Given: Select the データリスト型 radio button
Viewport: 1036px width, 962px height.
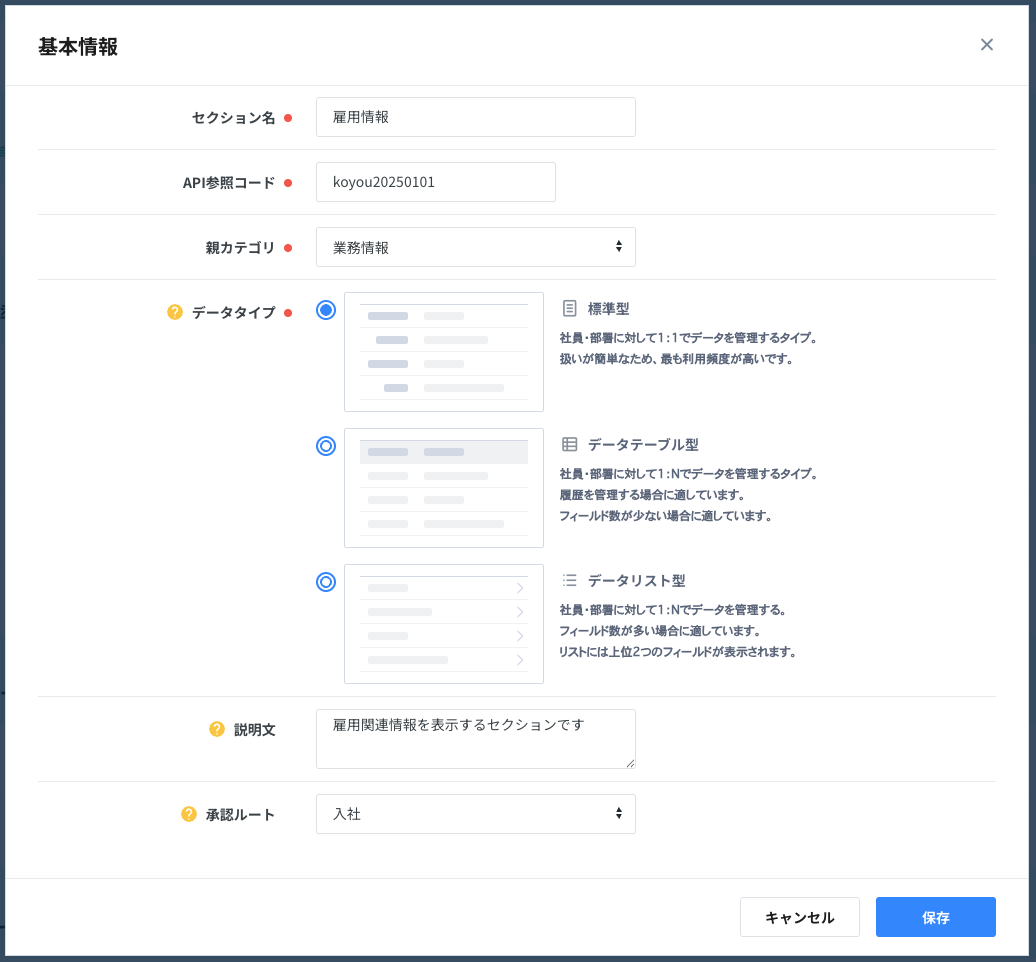Looking at the screenshot, I should pyautogui.click(x=326, y=582).
